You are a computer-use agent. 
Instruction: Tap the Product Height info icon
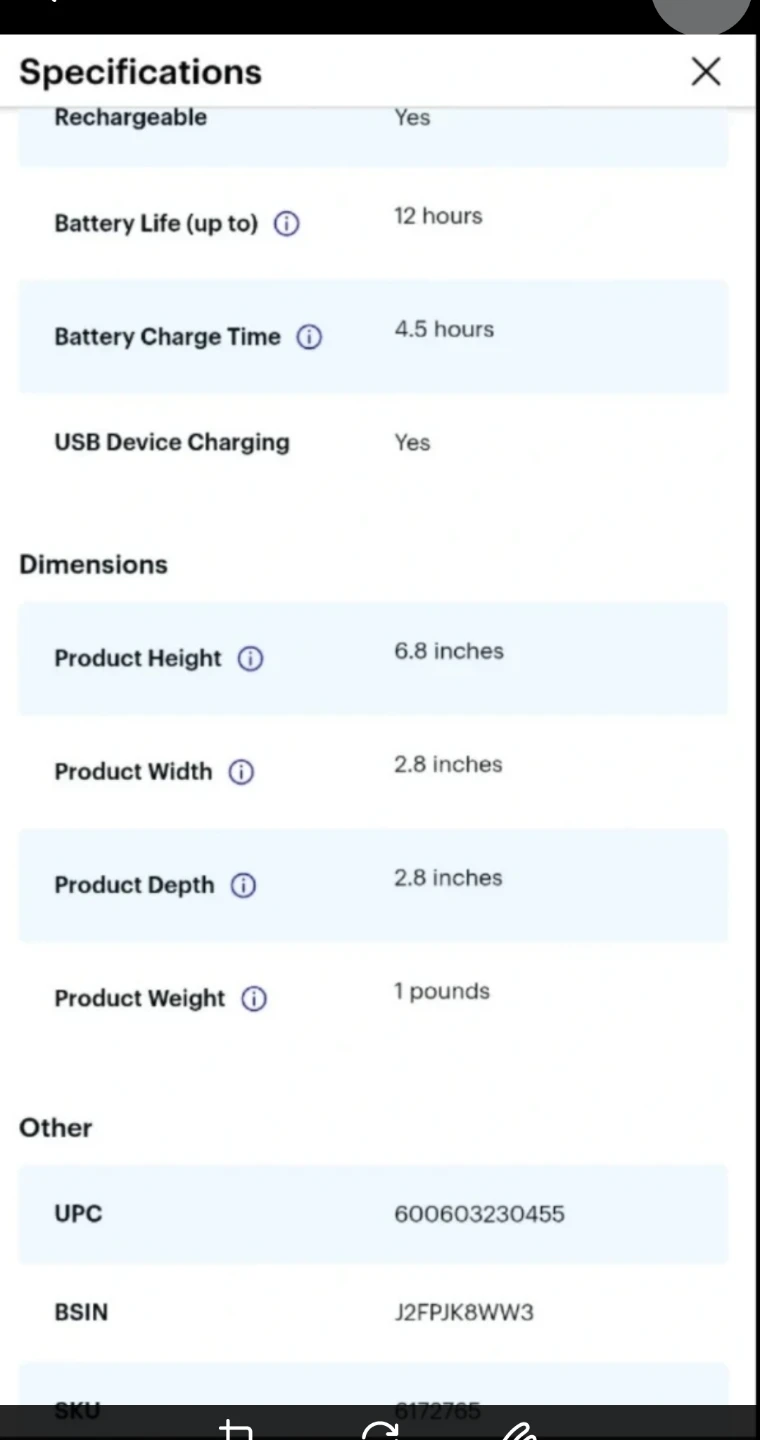(250, 659)
